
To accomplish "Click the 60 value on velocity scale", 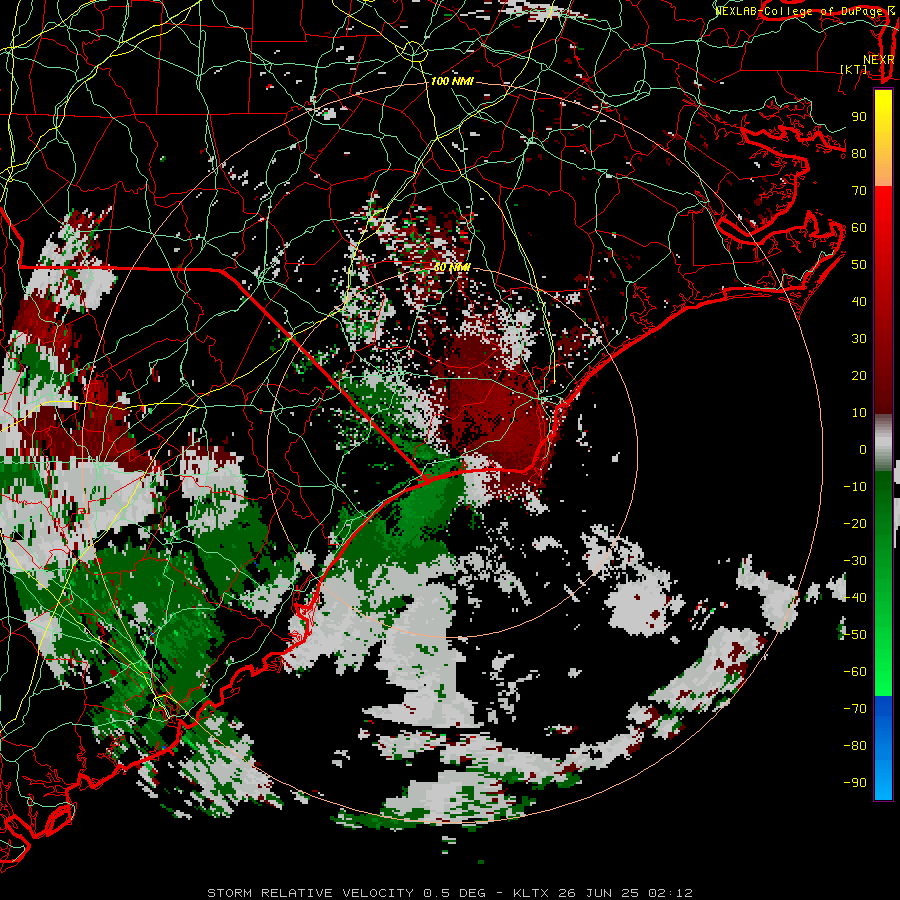I will pyautogui.click(x=859, y=227).
